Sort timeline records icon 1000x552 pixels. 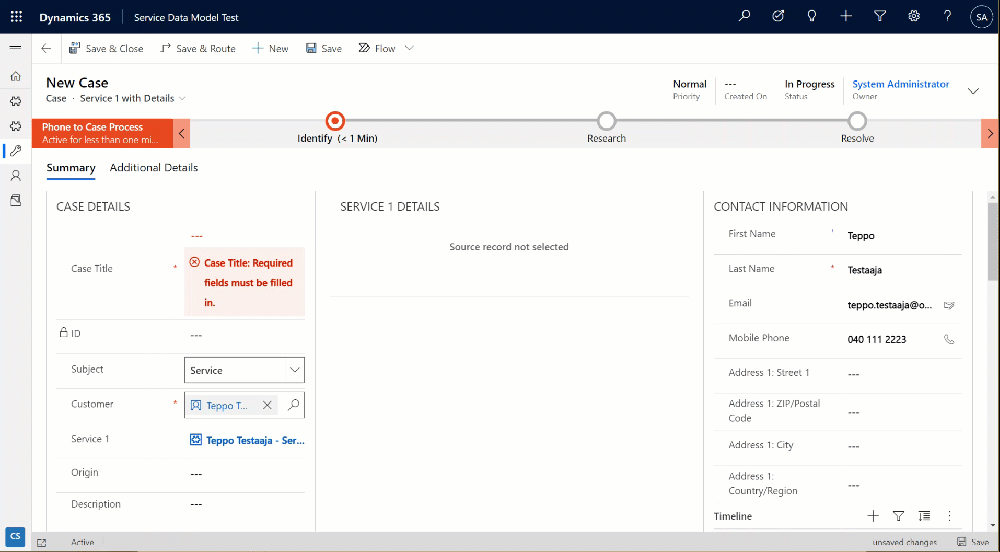pyautogui.click(x=924, y=516)
